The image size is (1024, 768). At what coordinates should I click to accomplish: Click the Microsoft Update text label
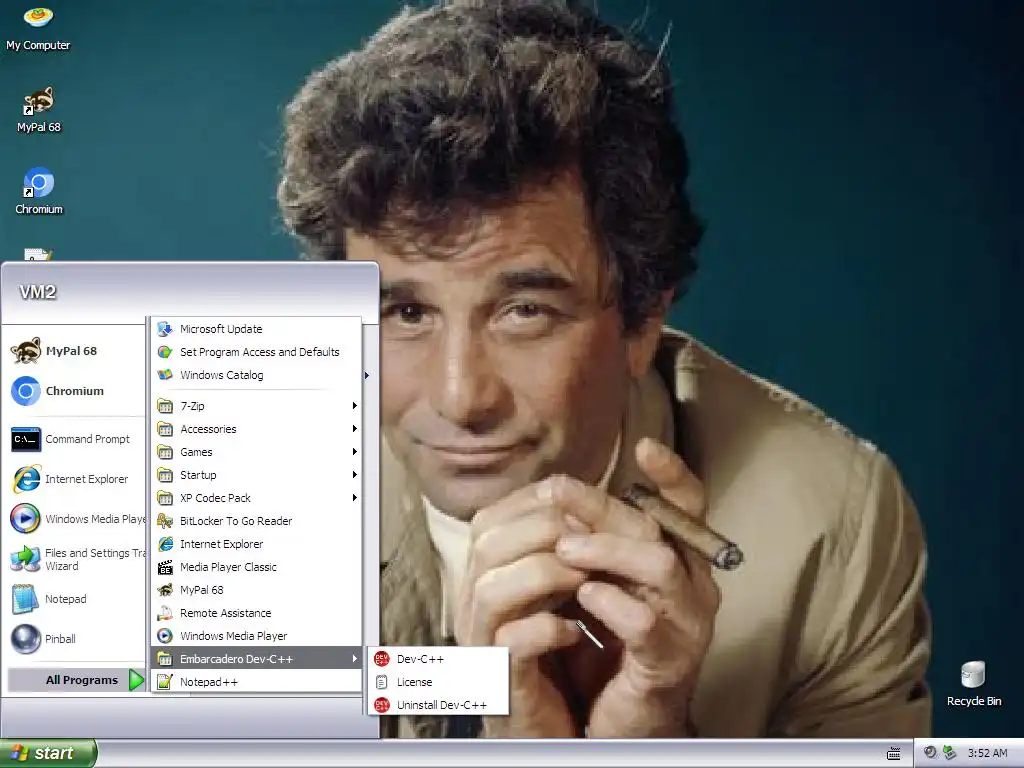[221, 328]
